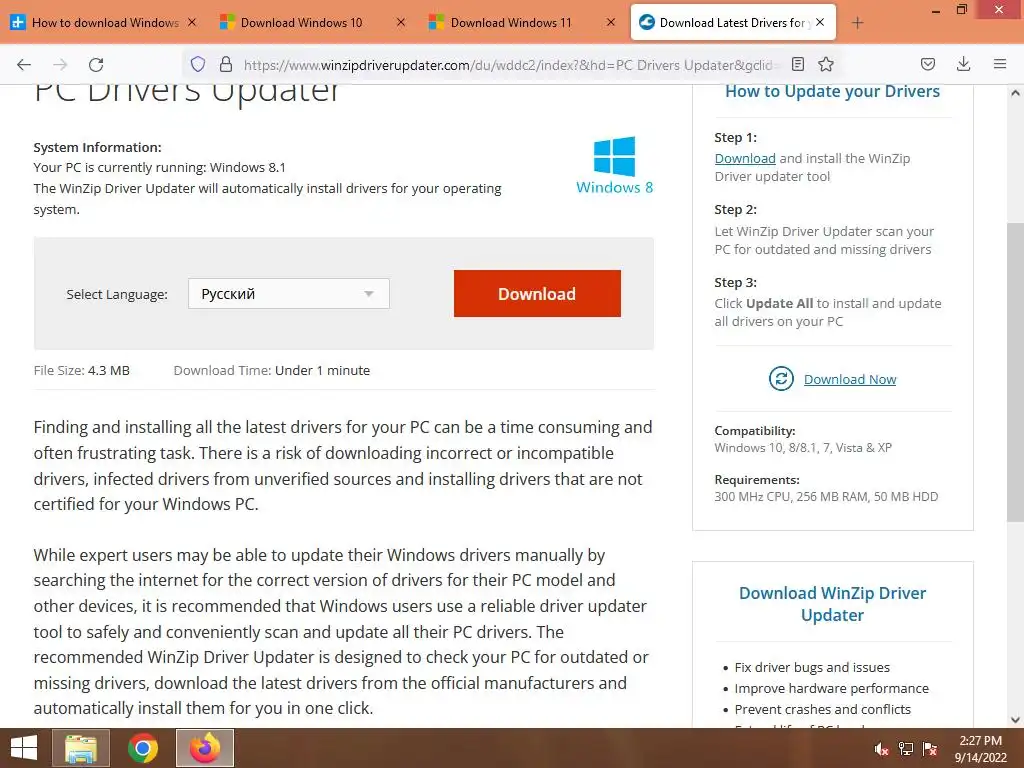Click 'System Information:' label
Image resolution: width=1024 pixels, height=768 pixels.
[97, 148]
